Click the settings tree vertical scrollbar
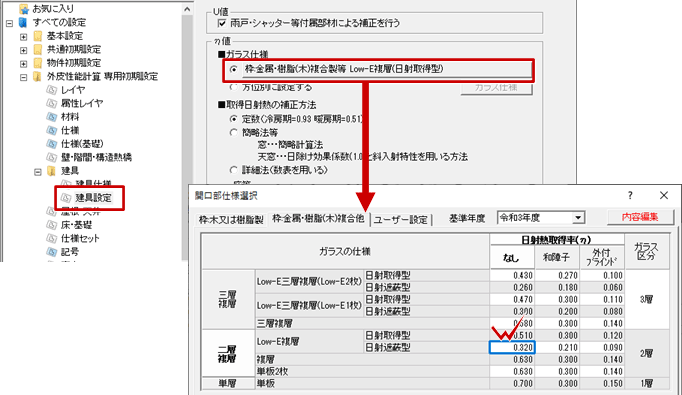This screenshot has width=682, height=395. click(187, 131)
